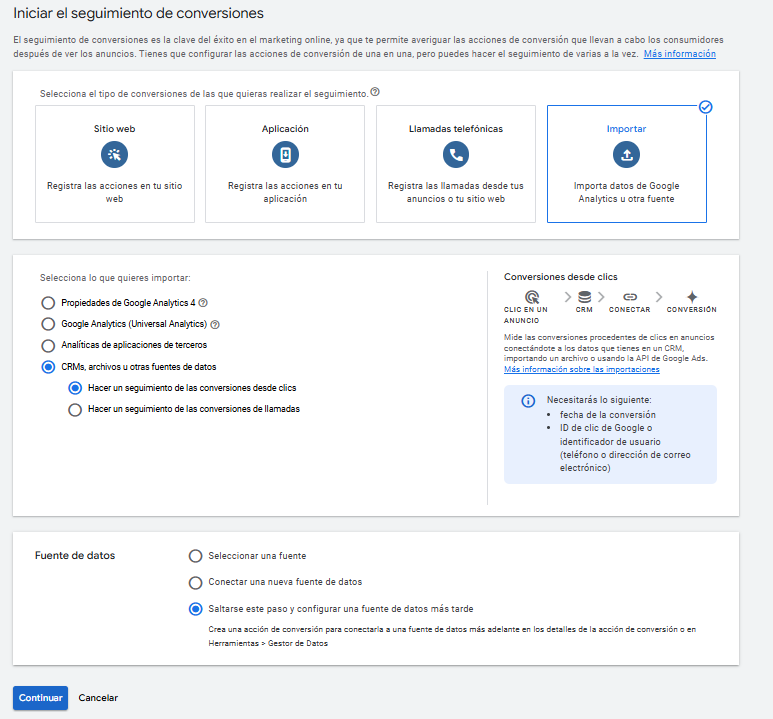Select Google Analytics (Universal Analytics) radio button

(48, 324)
